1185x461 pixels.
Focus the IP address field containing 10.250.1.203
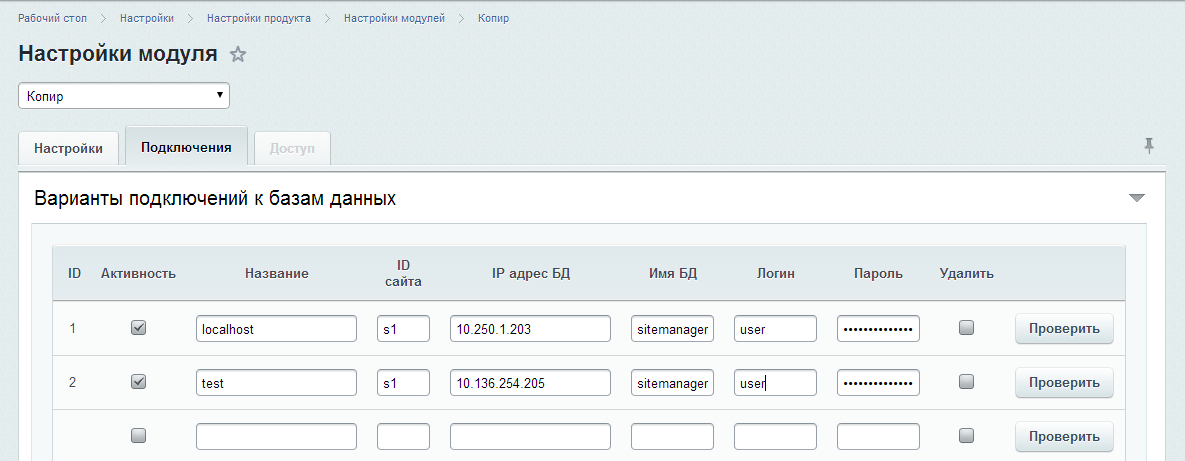(530, 329)
